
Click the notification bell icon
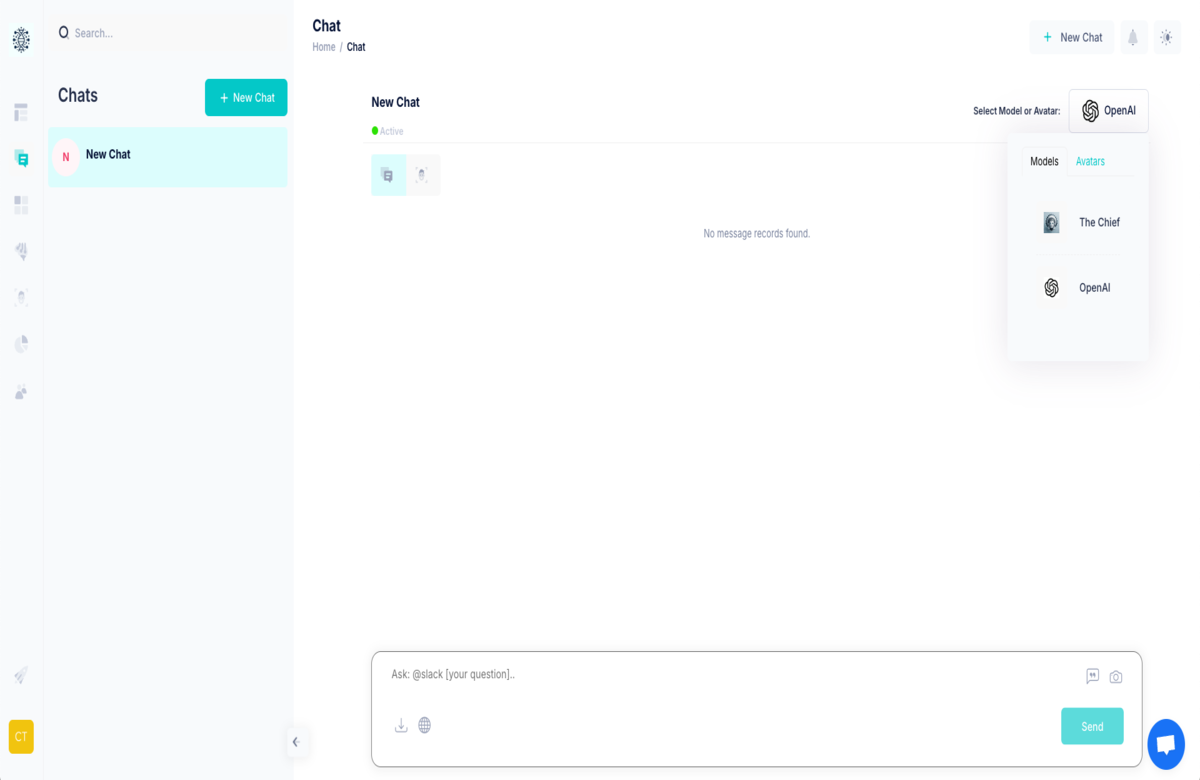point(1133,37)
